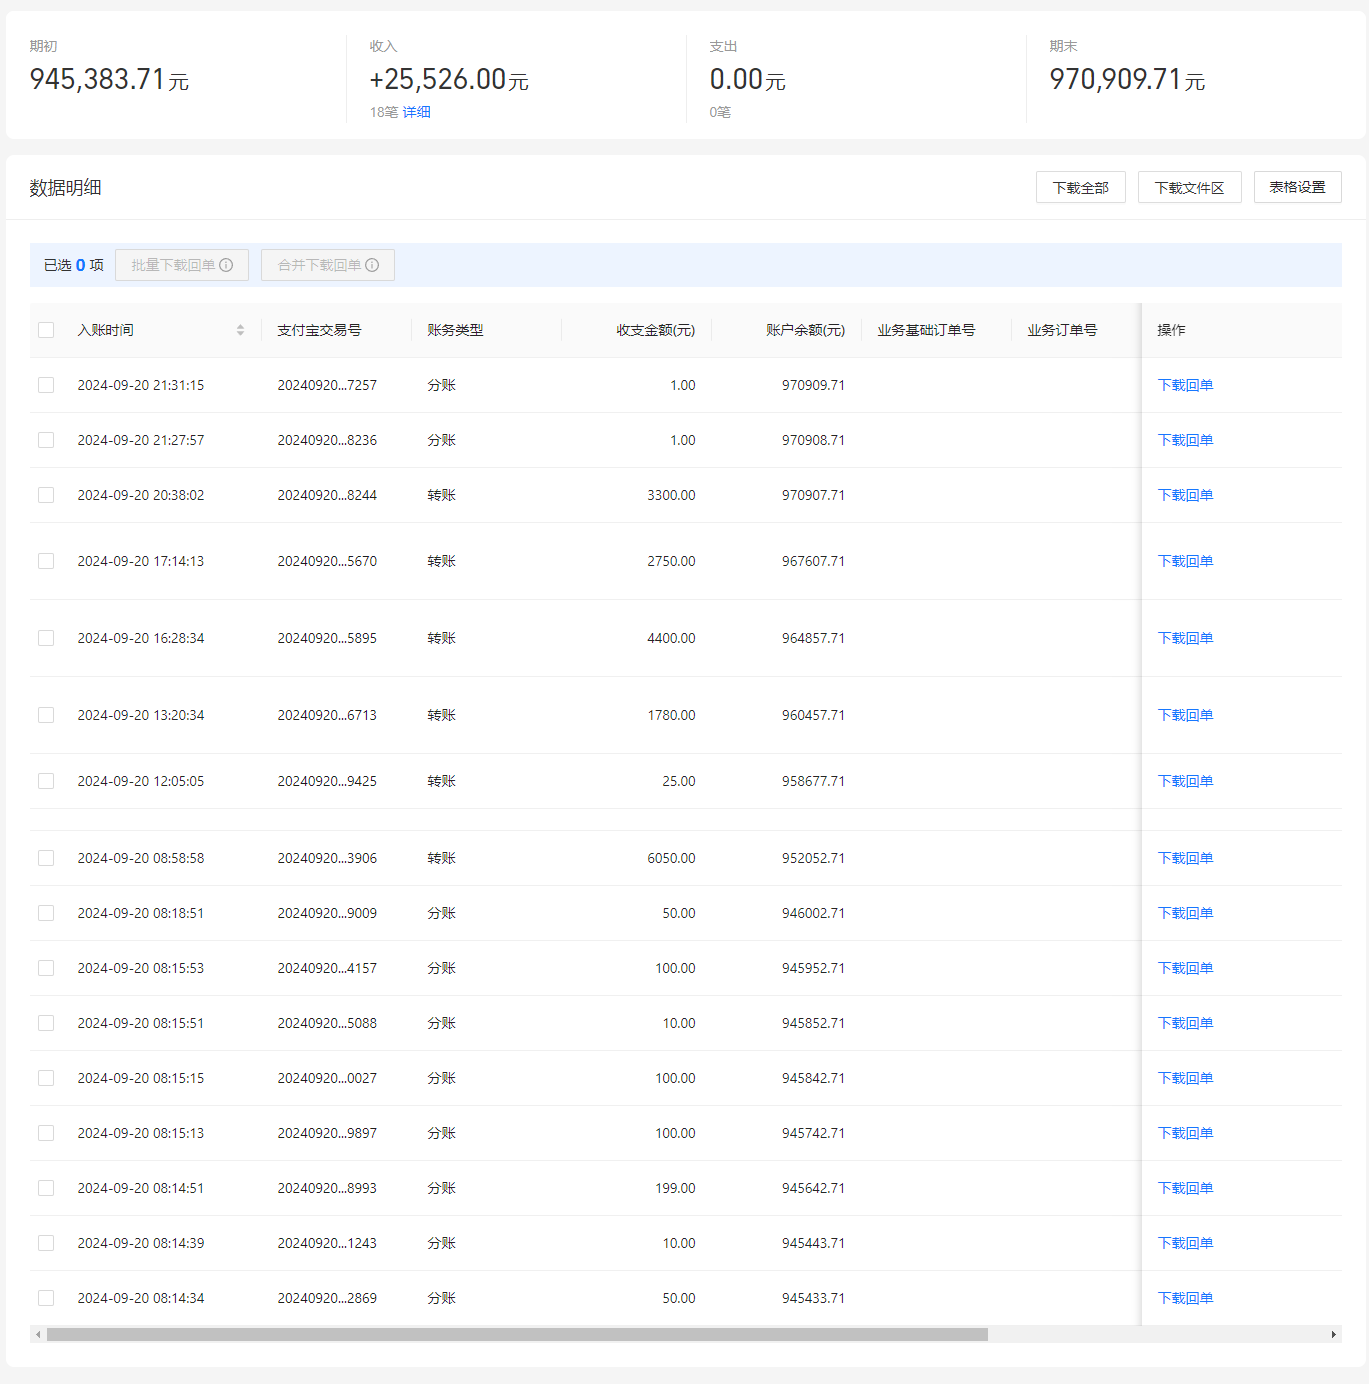1369x1384 pixels.
Task: Check the row dated 2024-09-20 08:18:51
Action: click(x=46, y=913)
